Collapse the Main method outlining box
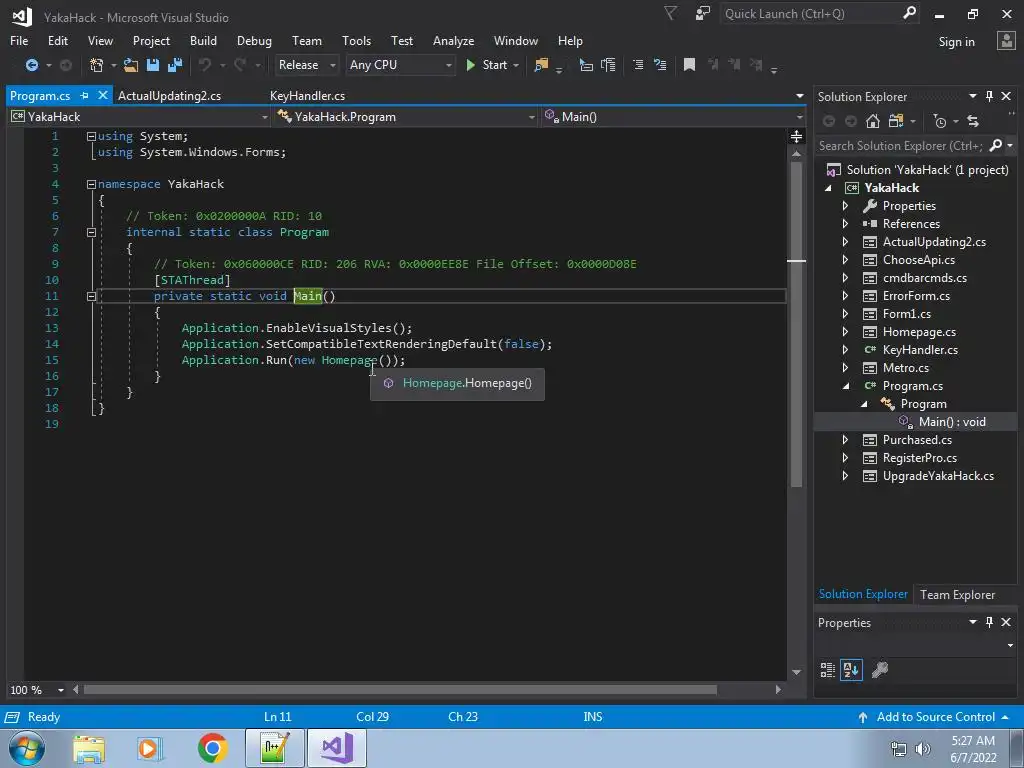The height and width of the screenshot is (768, 1024). coord(91,296)
